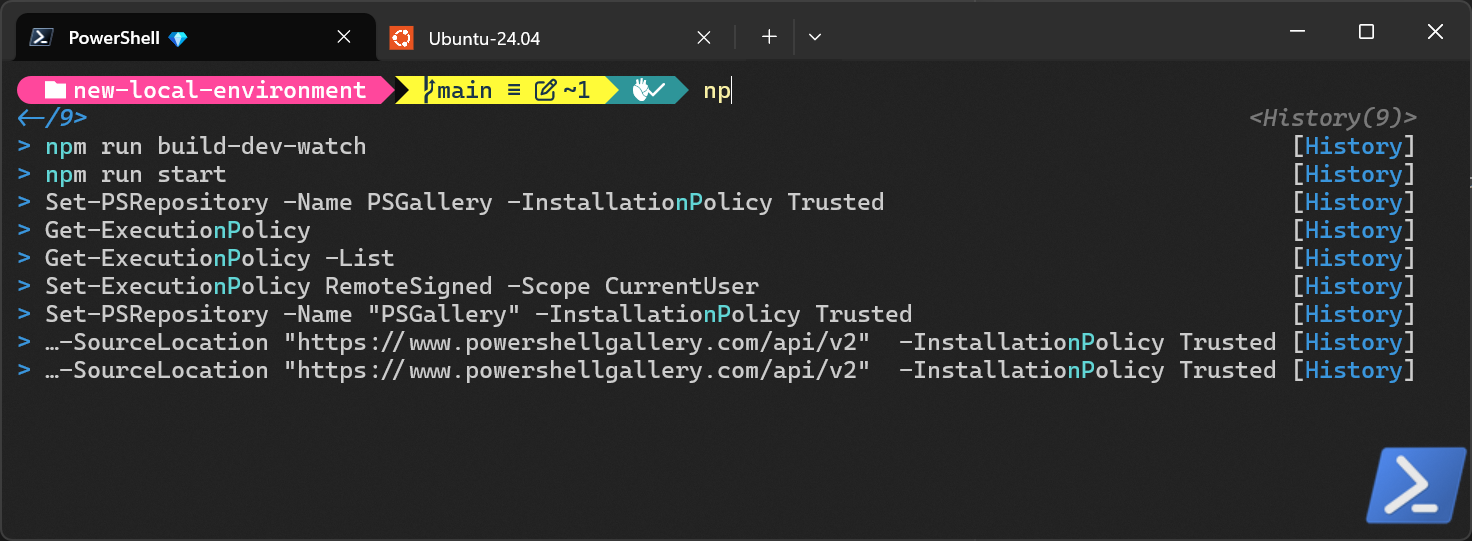The image size is (1472, 541).
Task: Choose 'npm run start' history entry
Action: point(135,175)
